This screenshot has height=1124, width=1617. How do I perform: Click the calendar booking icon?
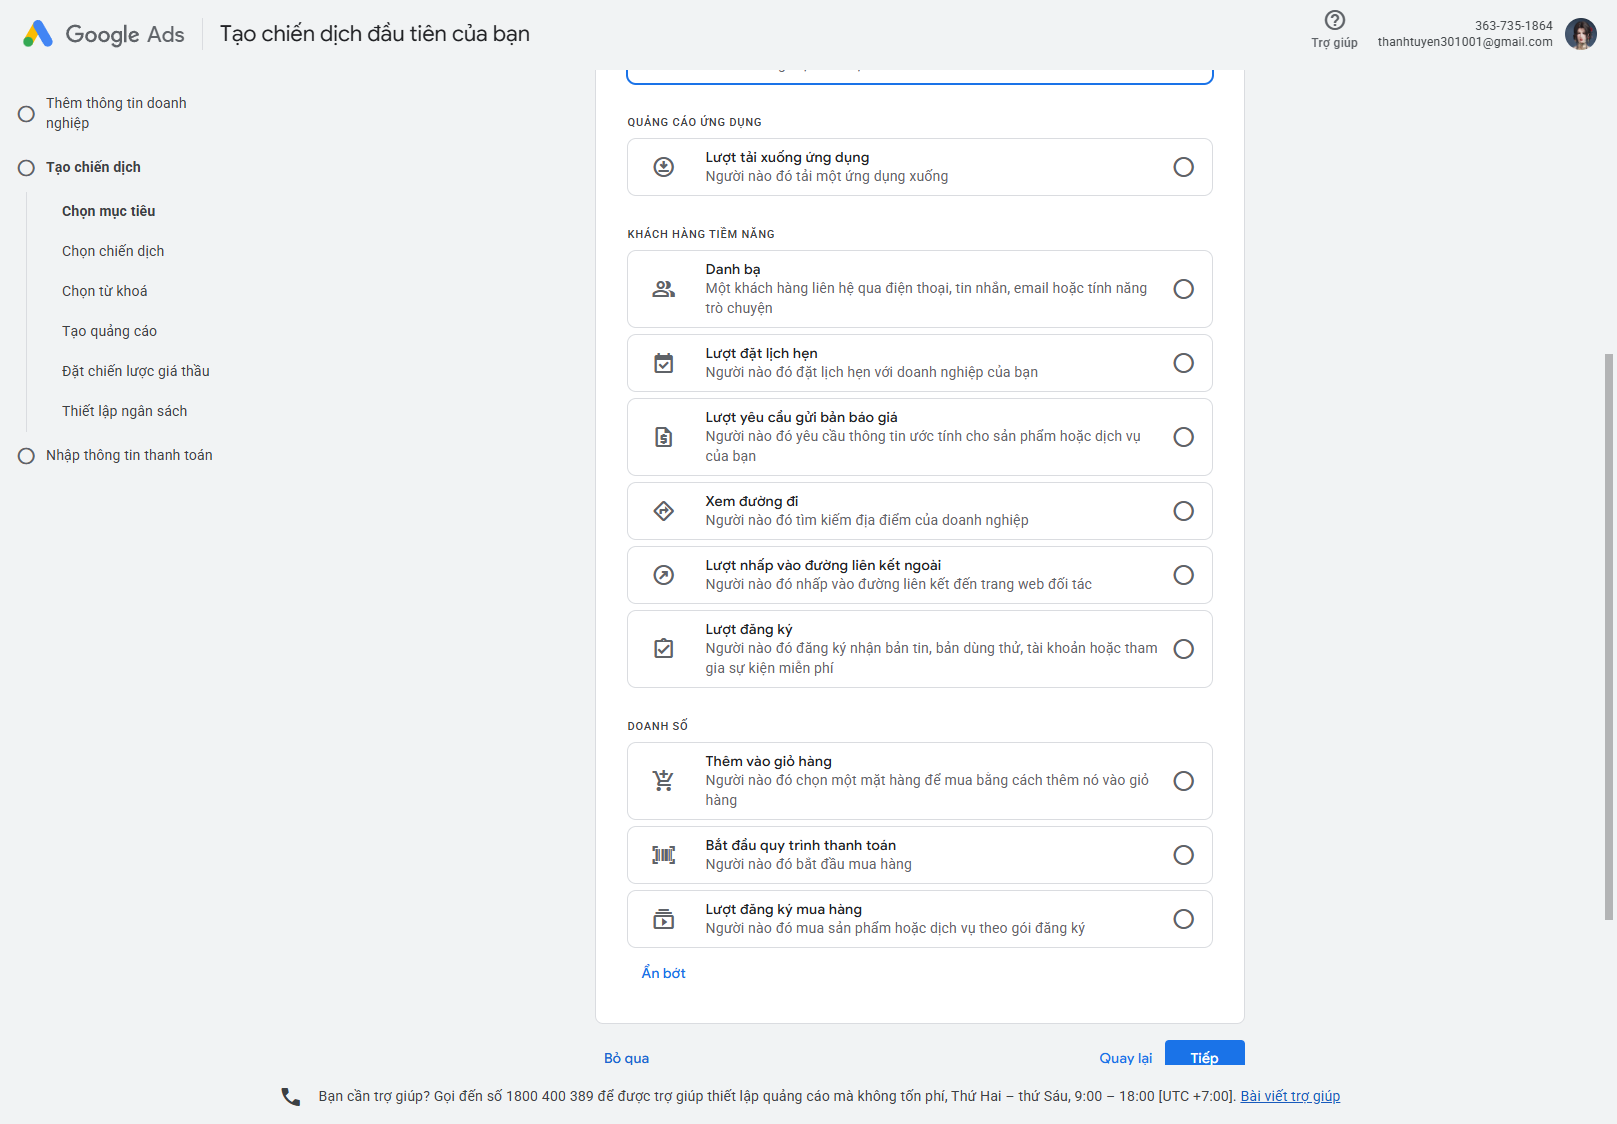[663, 363]
